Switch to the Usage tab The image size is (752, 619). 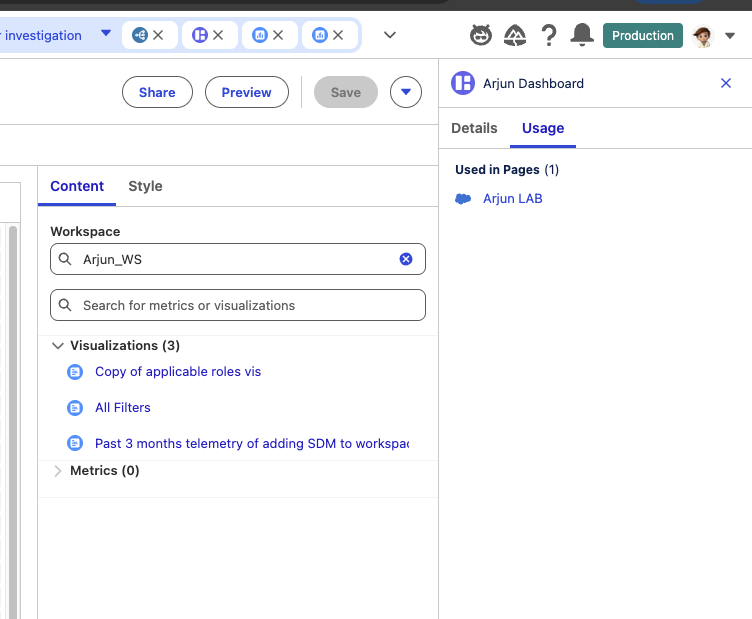tap(543, 128)
